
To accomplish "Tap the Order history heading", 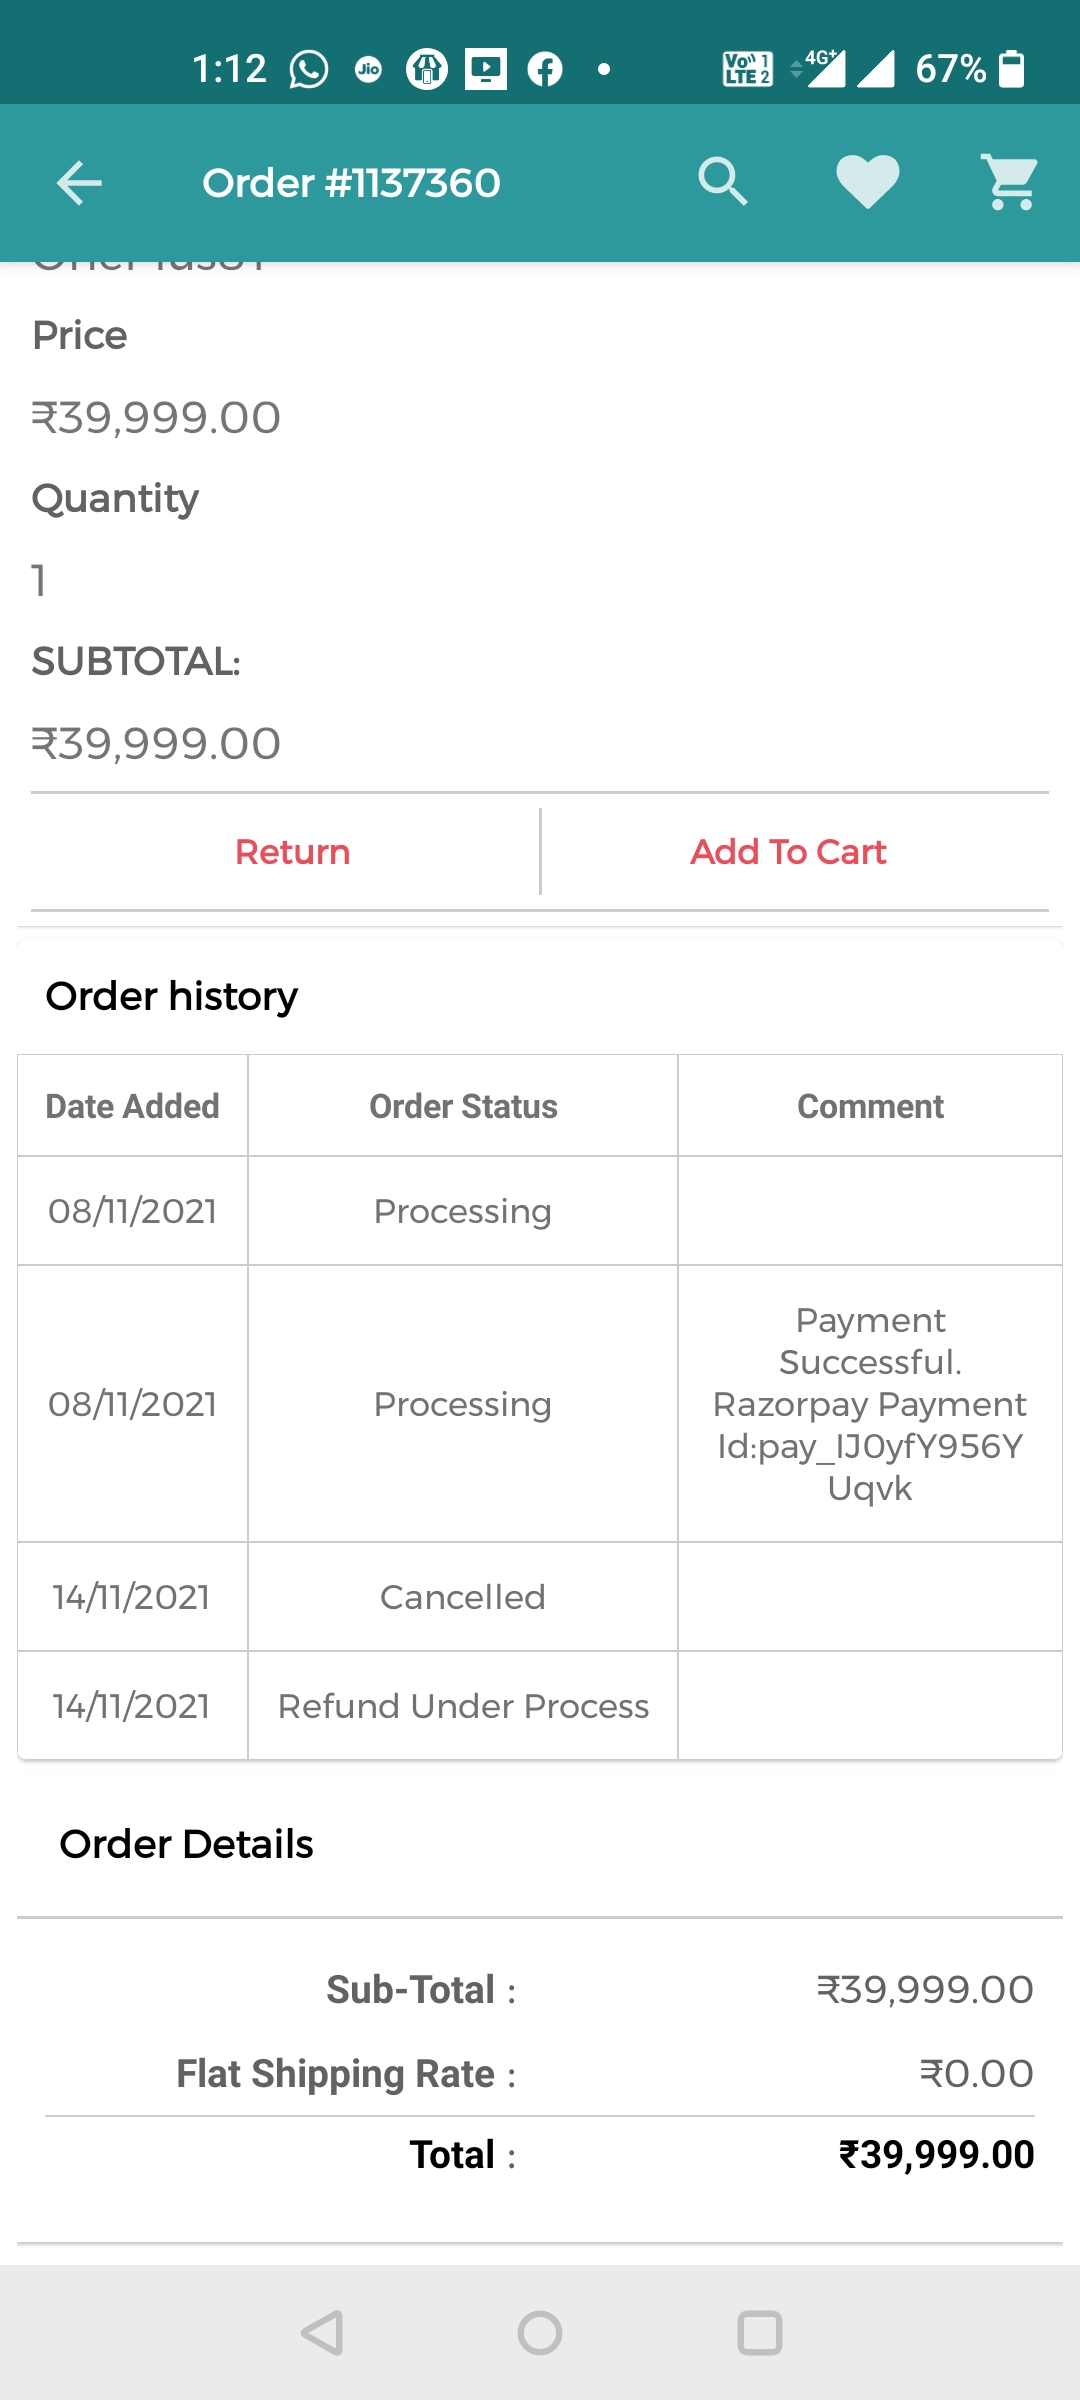I will (172, 996).
